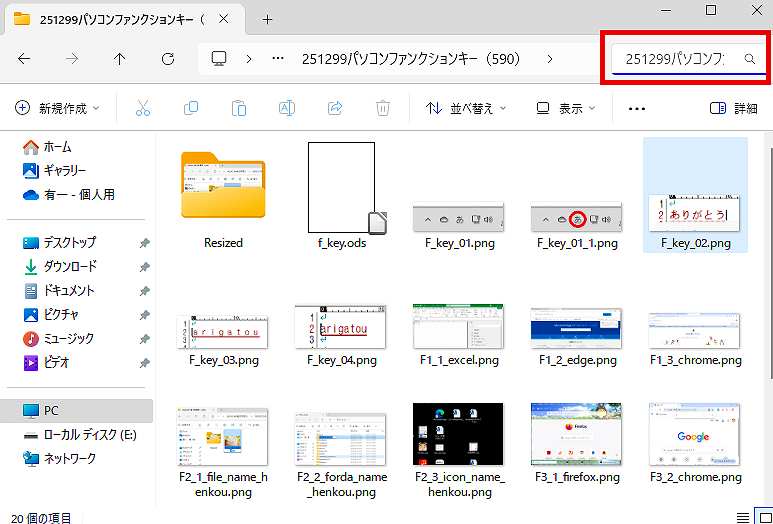Viewport: 773px width, 524px height.
Task: Navigate back with the left arrow
Action: click(24, 59)
